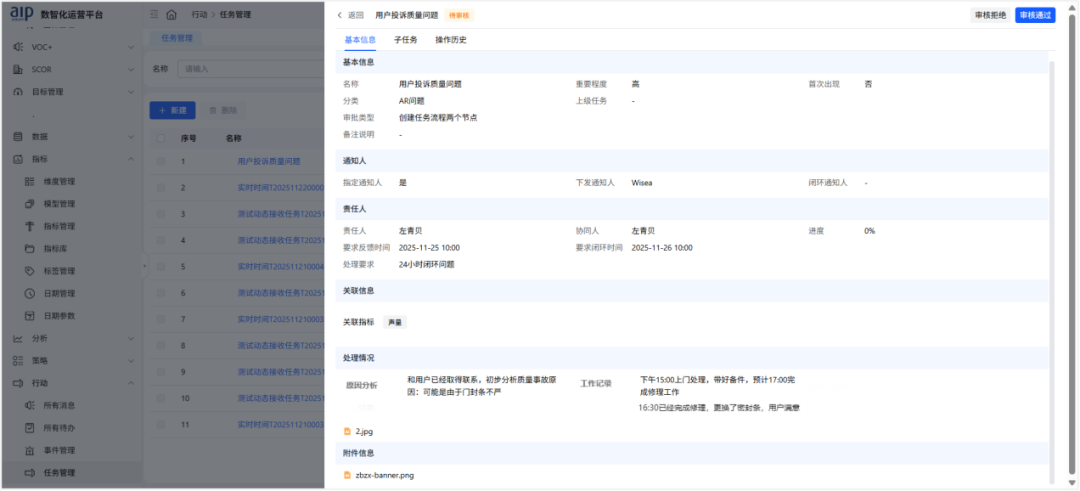Click the 日期管理 clock icon
1080x491 pixels.
(30, 294)
